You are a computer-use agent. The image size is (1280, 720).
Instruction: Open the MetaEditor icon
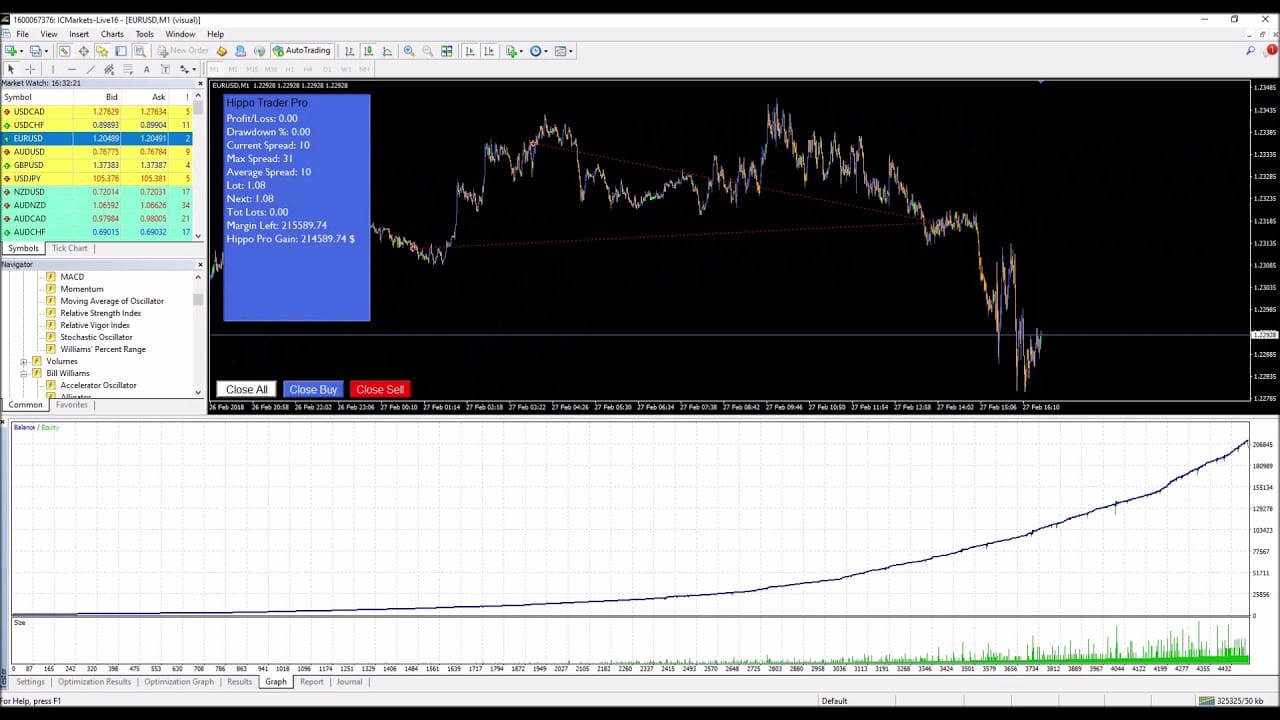click(x=222, y=51)
